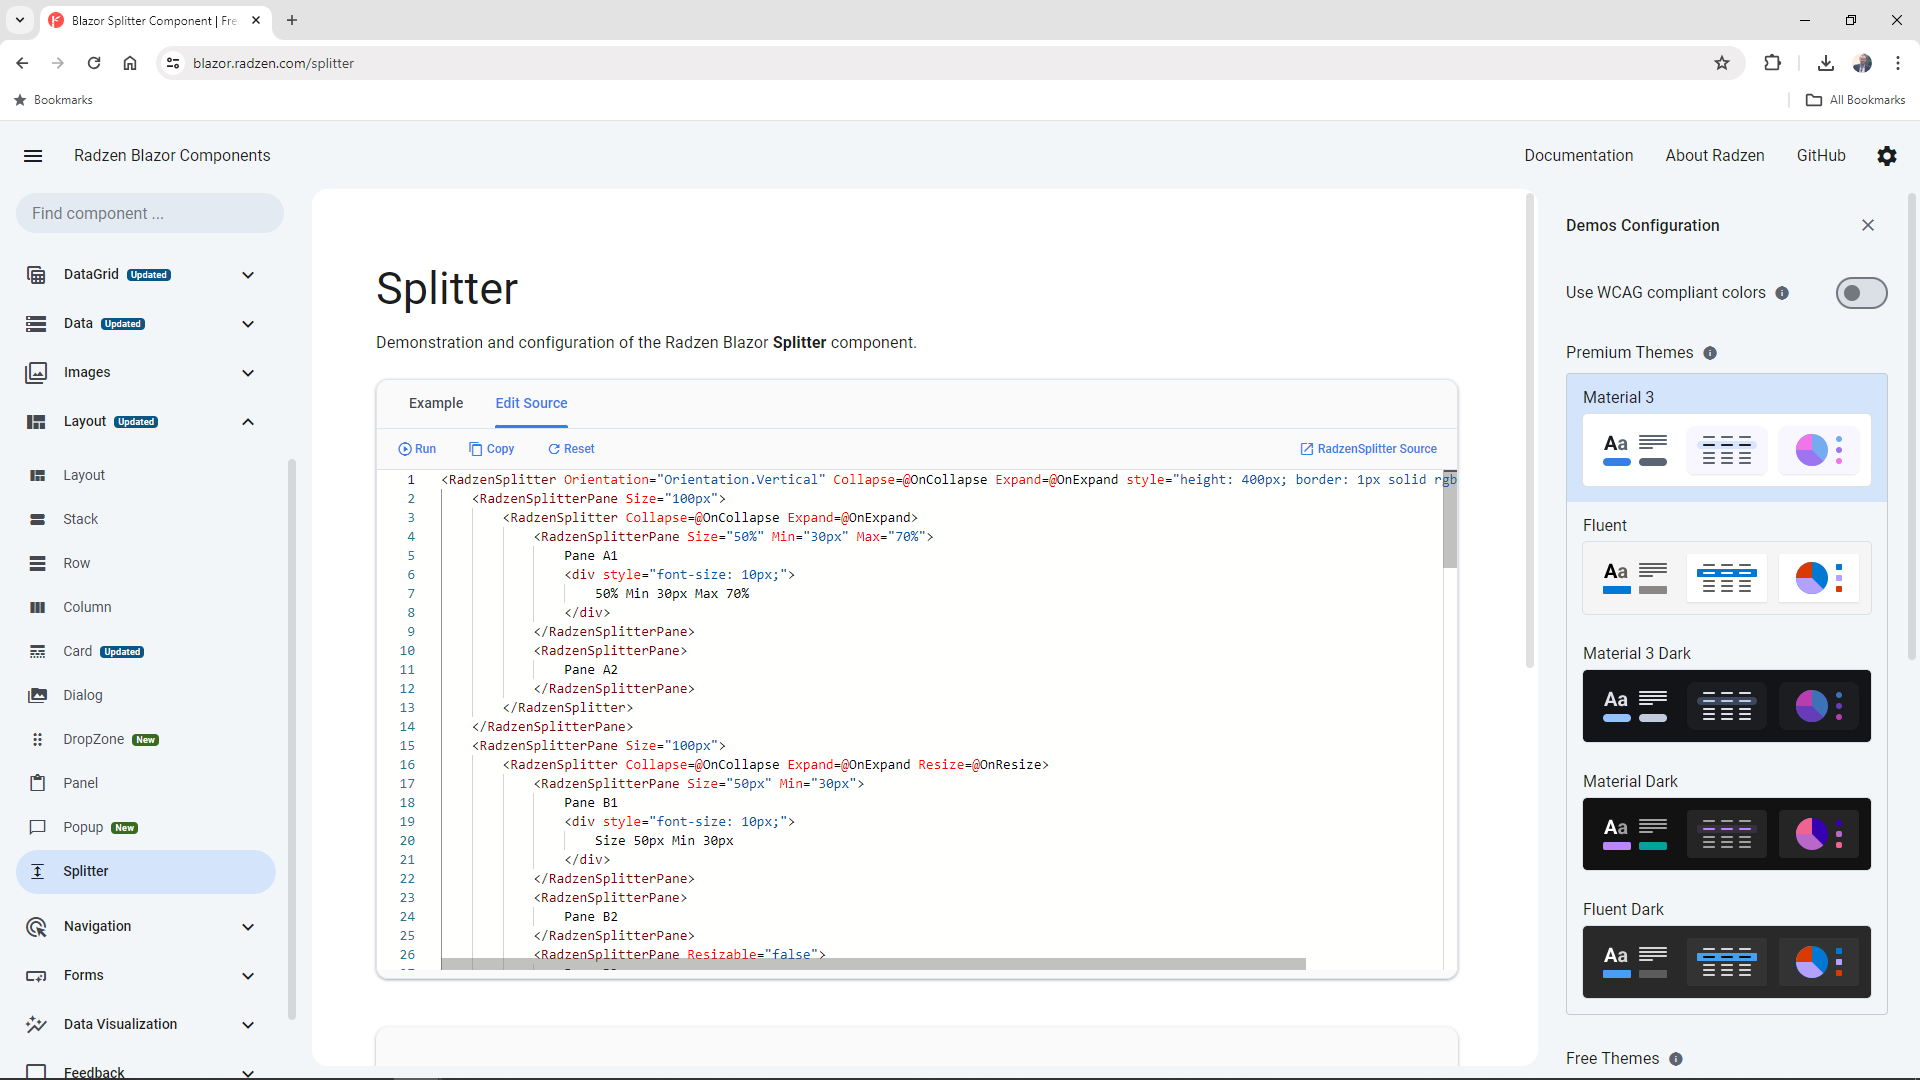Go to browser home page

point(130,63)
